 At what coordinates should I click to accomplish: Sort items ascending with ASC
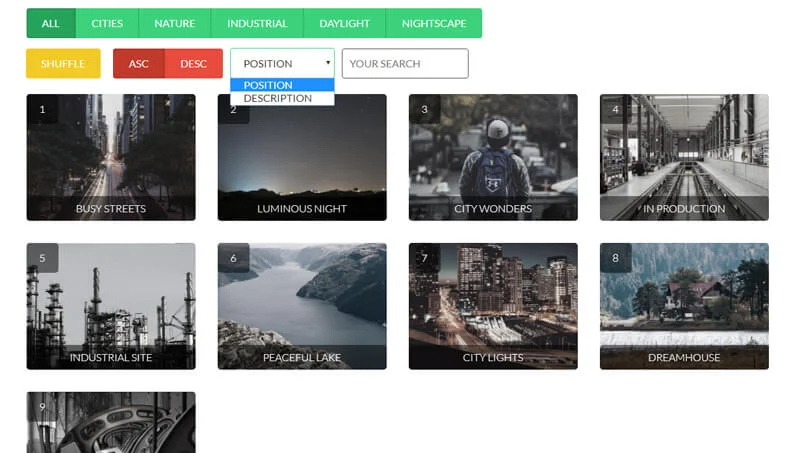[138, 64]
